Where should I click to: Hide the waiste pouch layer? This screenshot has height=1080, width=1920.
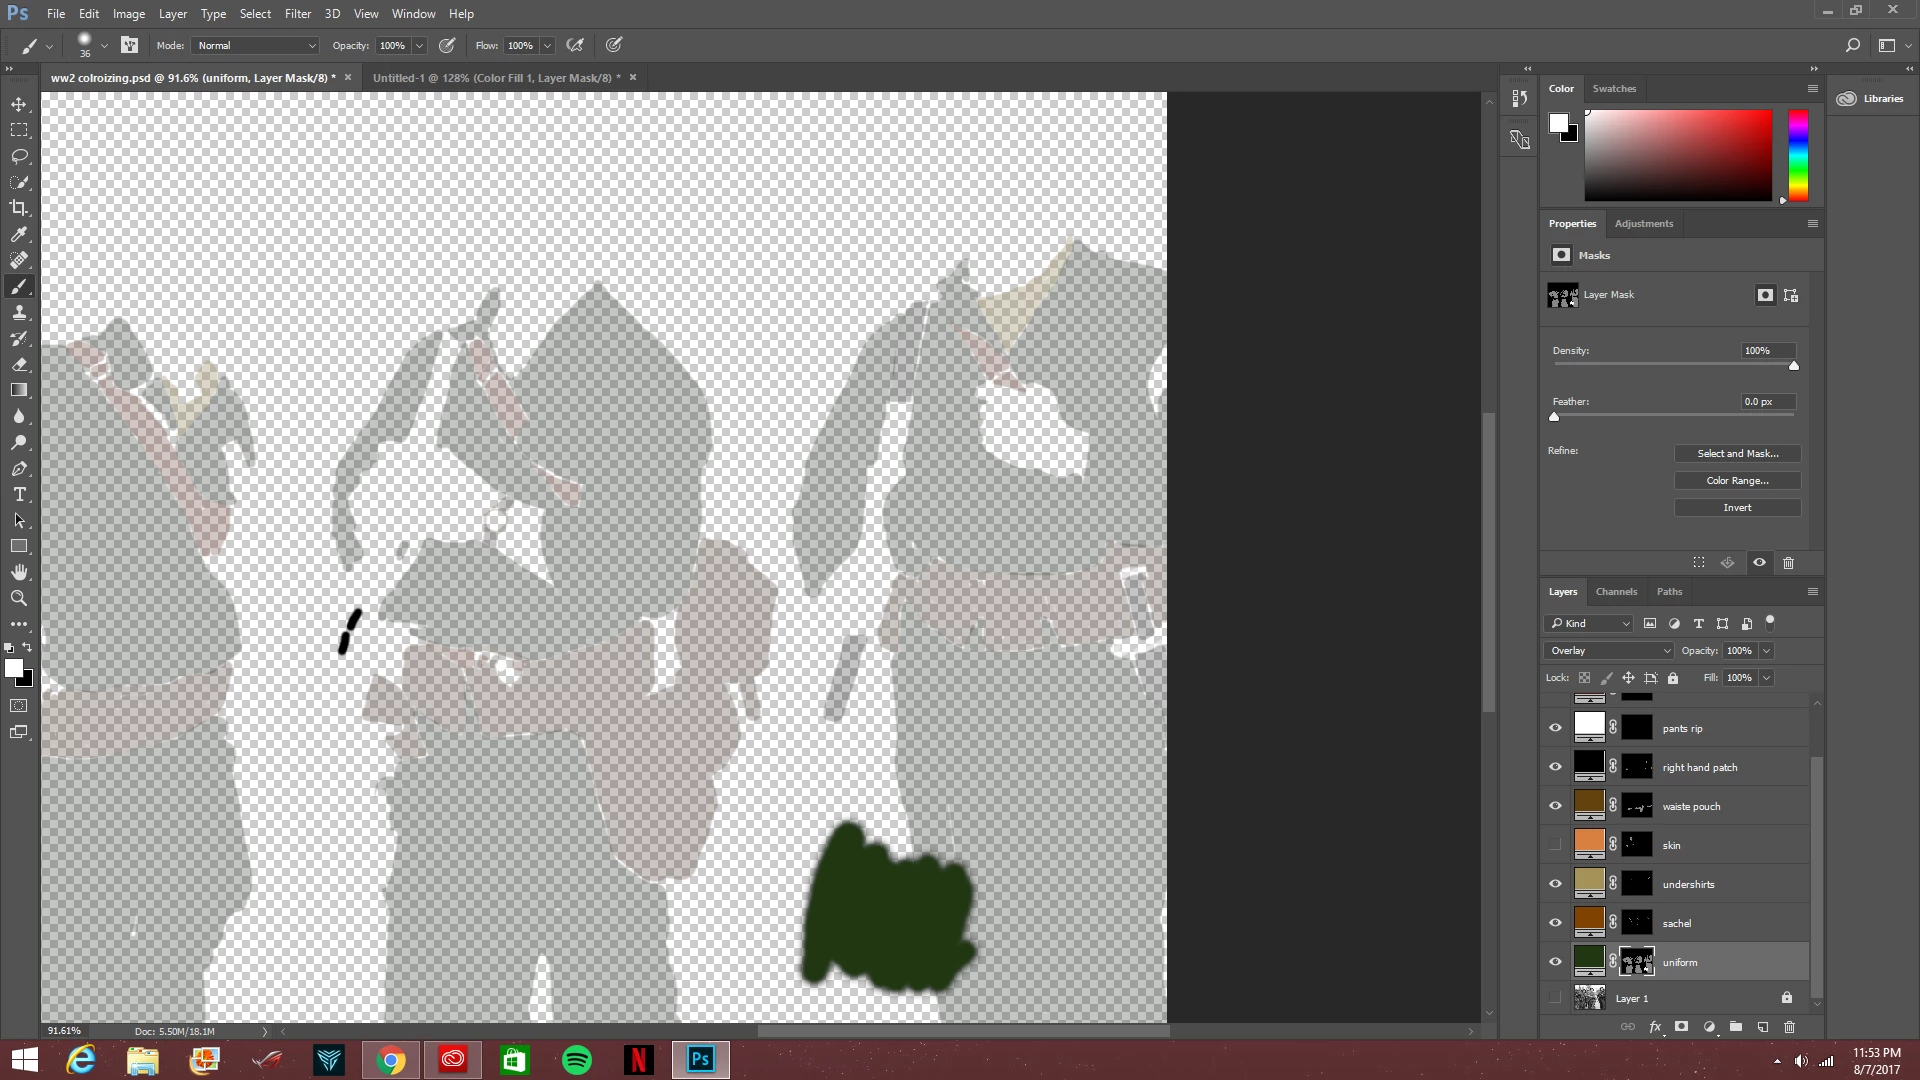1555,806
